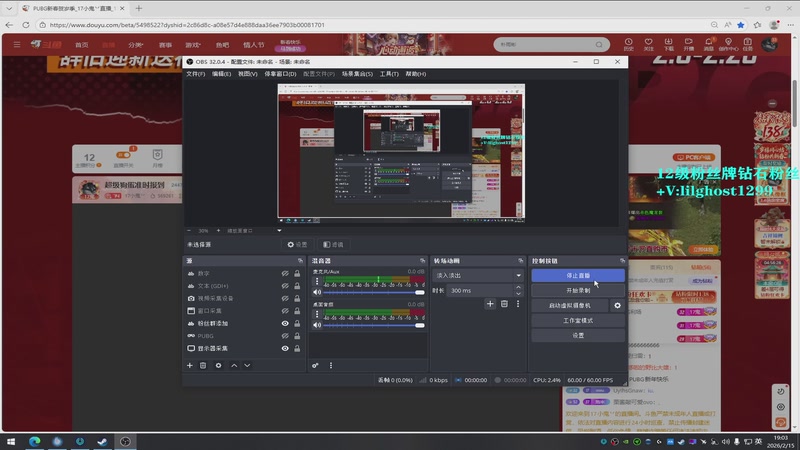Viewport: 800px width, 450px height.
Task: Delete the scene transition with the trash icon
Action: (x=504, y=304)
